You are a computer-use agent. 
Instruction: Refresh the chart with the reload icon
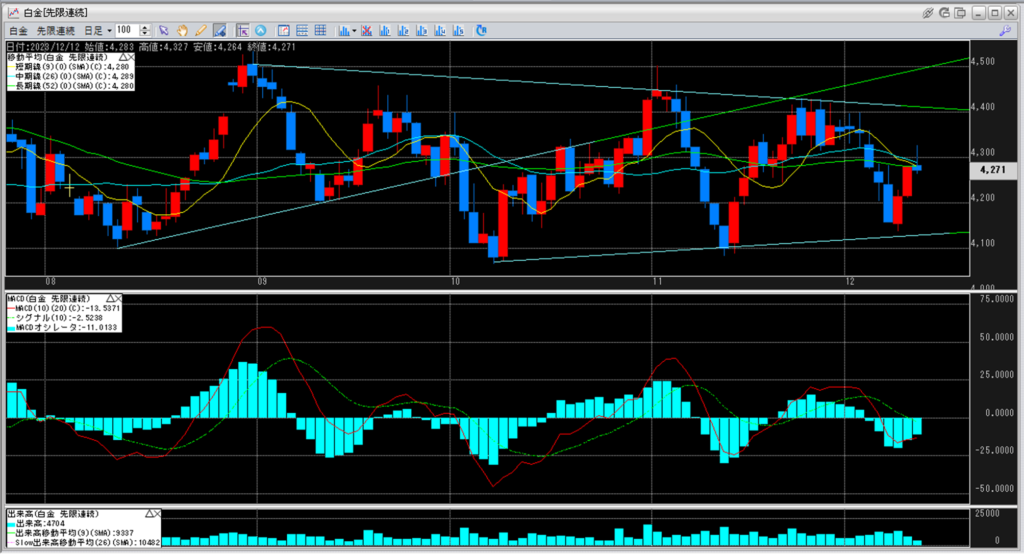pyautogui.click(x=481, y=30)
